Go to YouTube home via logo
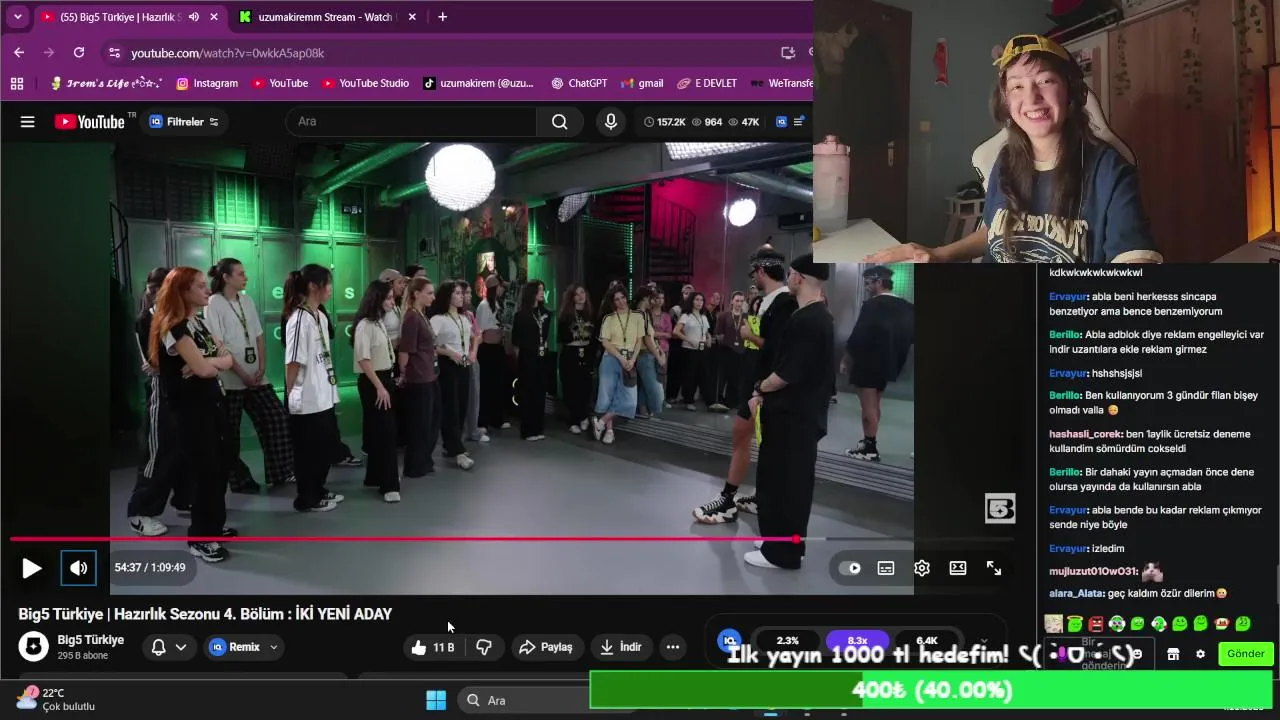Screen dimensions: 1280x720 pos(90,122)
